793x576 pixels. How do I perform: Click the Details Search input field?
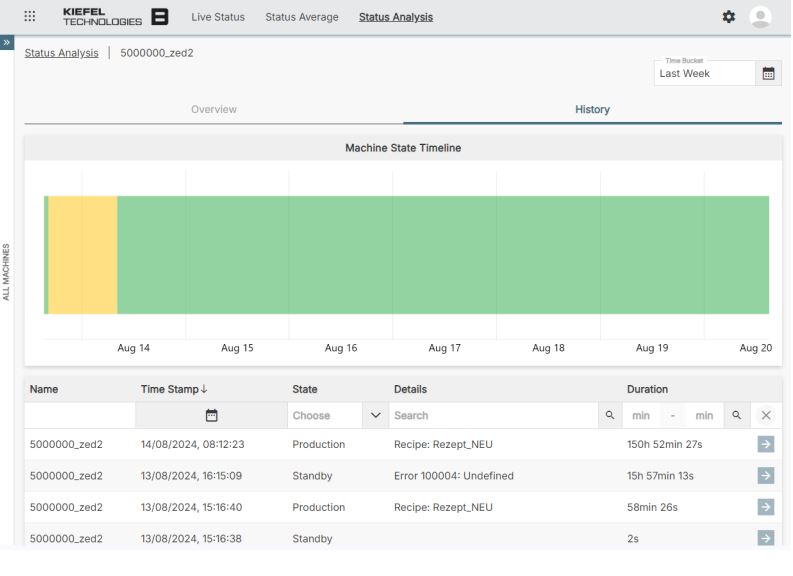(494, 415)
